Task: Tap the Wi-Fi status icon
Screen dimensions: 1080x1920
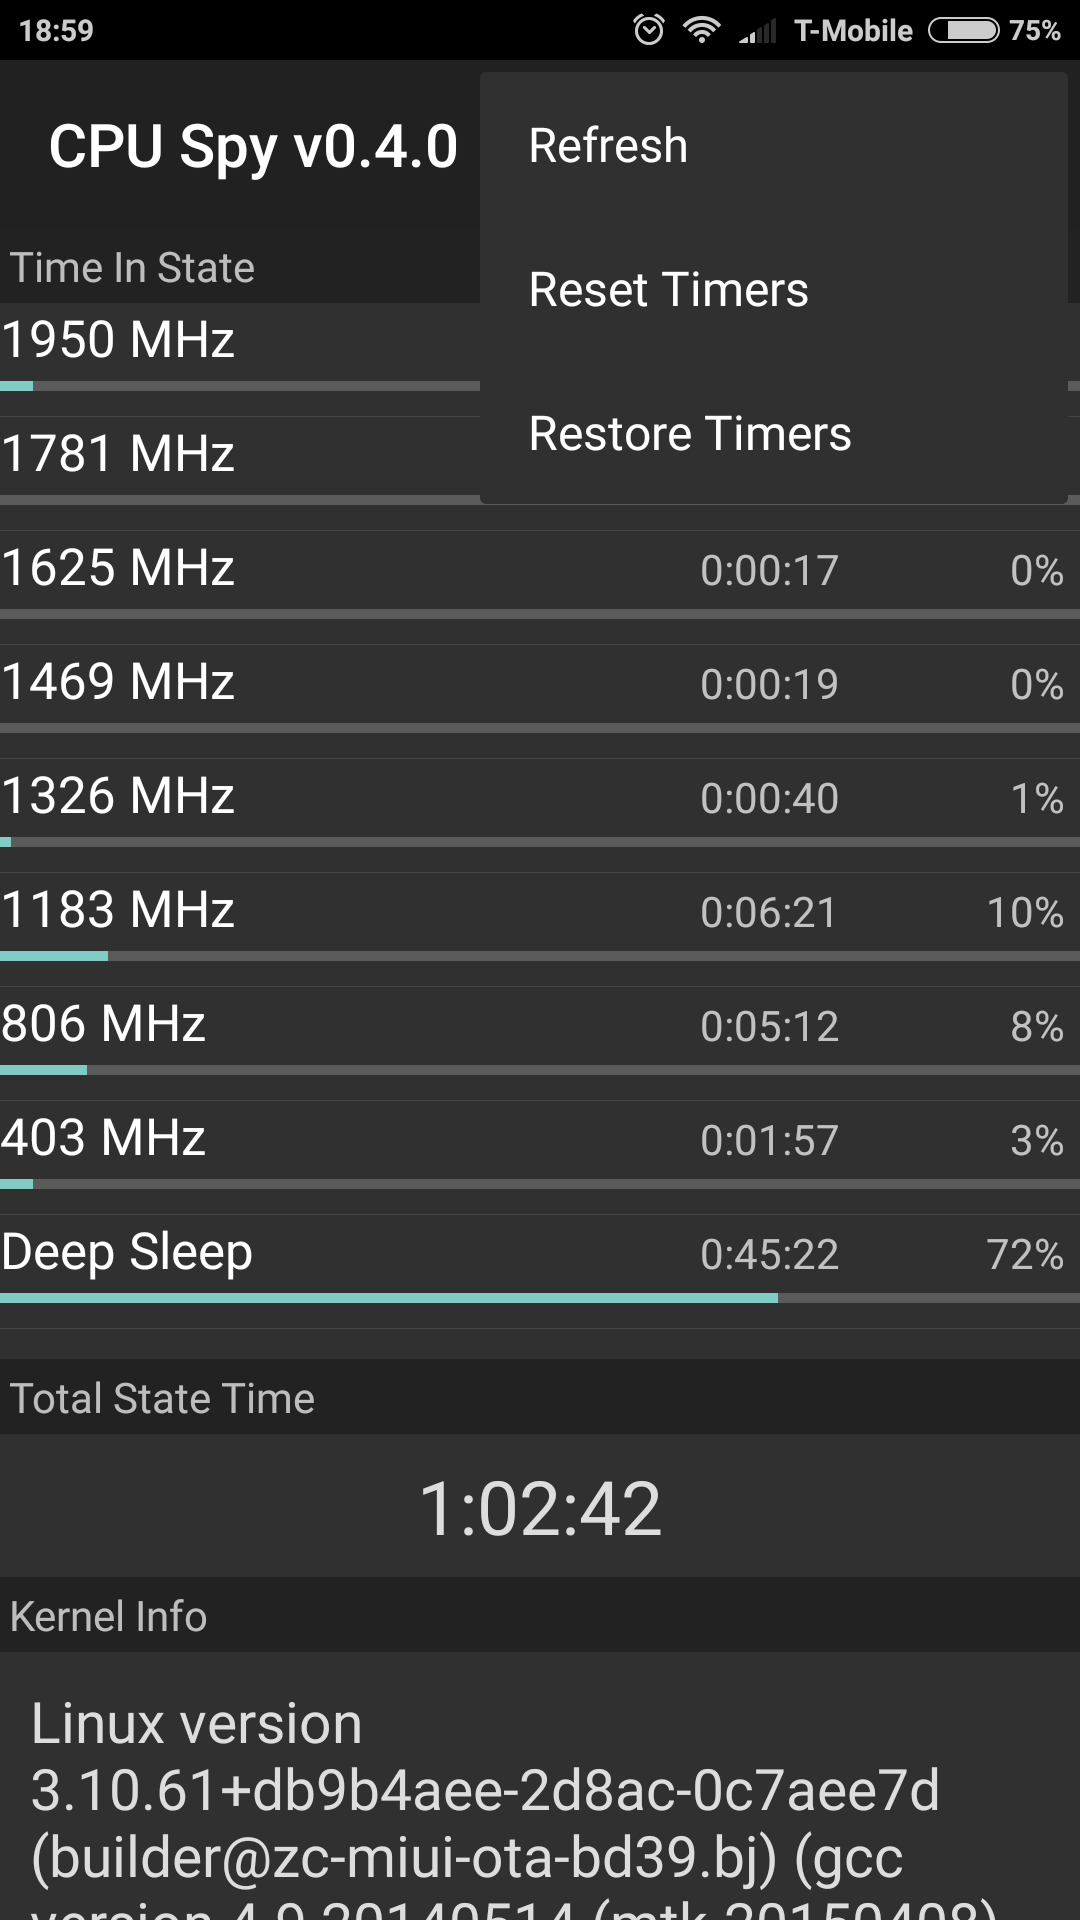Action: click(702, 30)
